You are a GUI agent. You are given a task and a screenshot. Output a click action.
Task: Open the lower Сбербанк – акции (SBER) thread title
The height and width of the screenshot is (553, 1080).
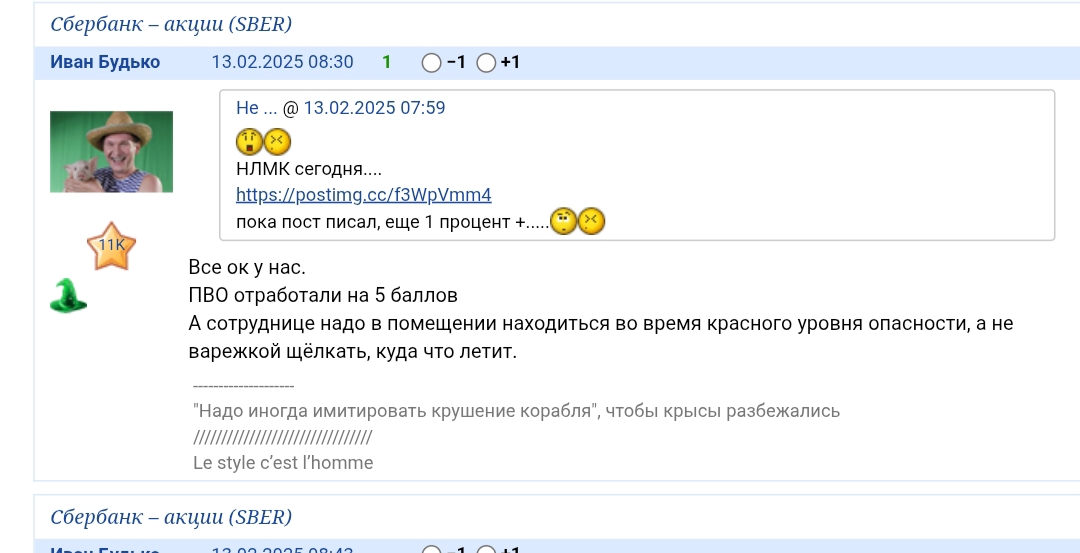pos(171,517)
